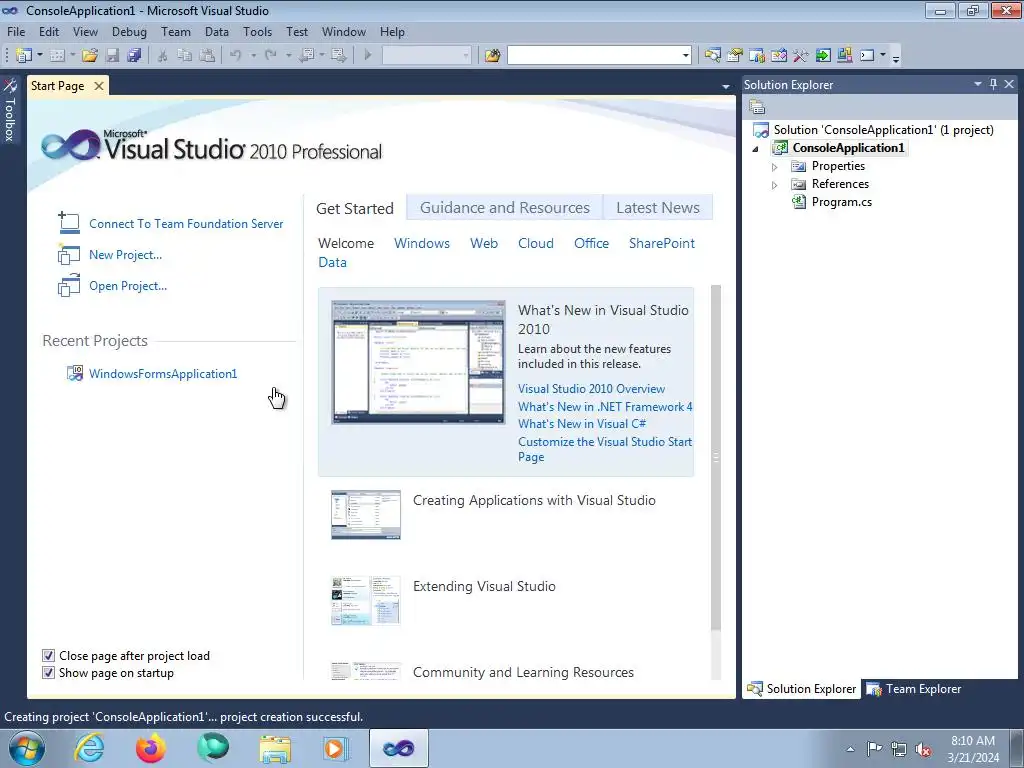The width and height of the screenshot is (1024, 768).
Task: Open the Solution Configurations combo box
Action: point(426,56)
